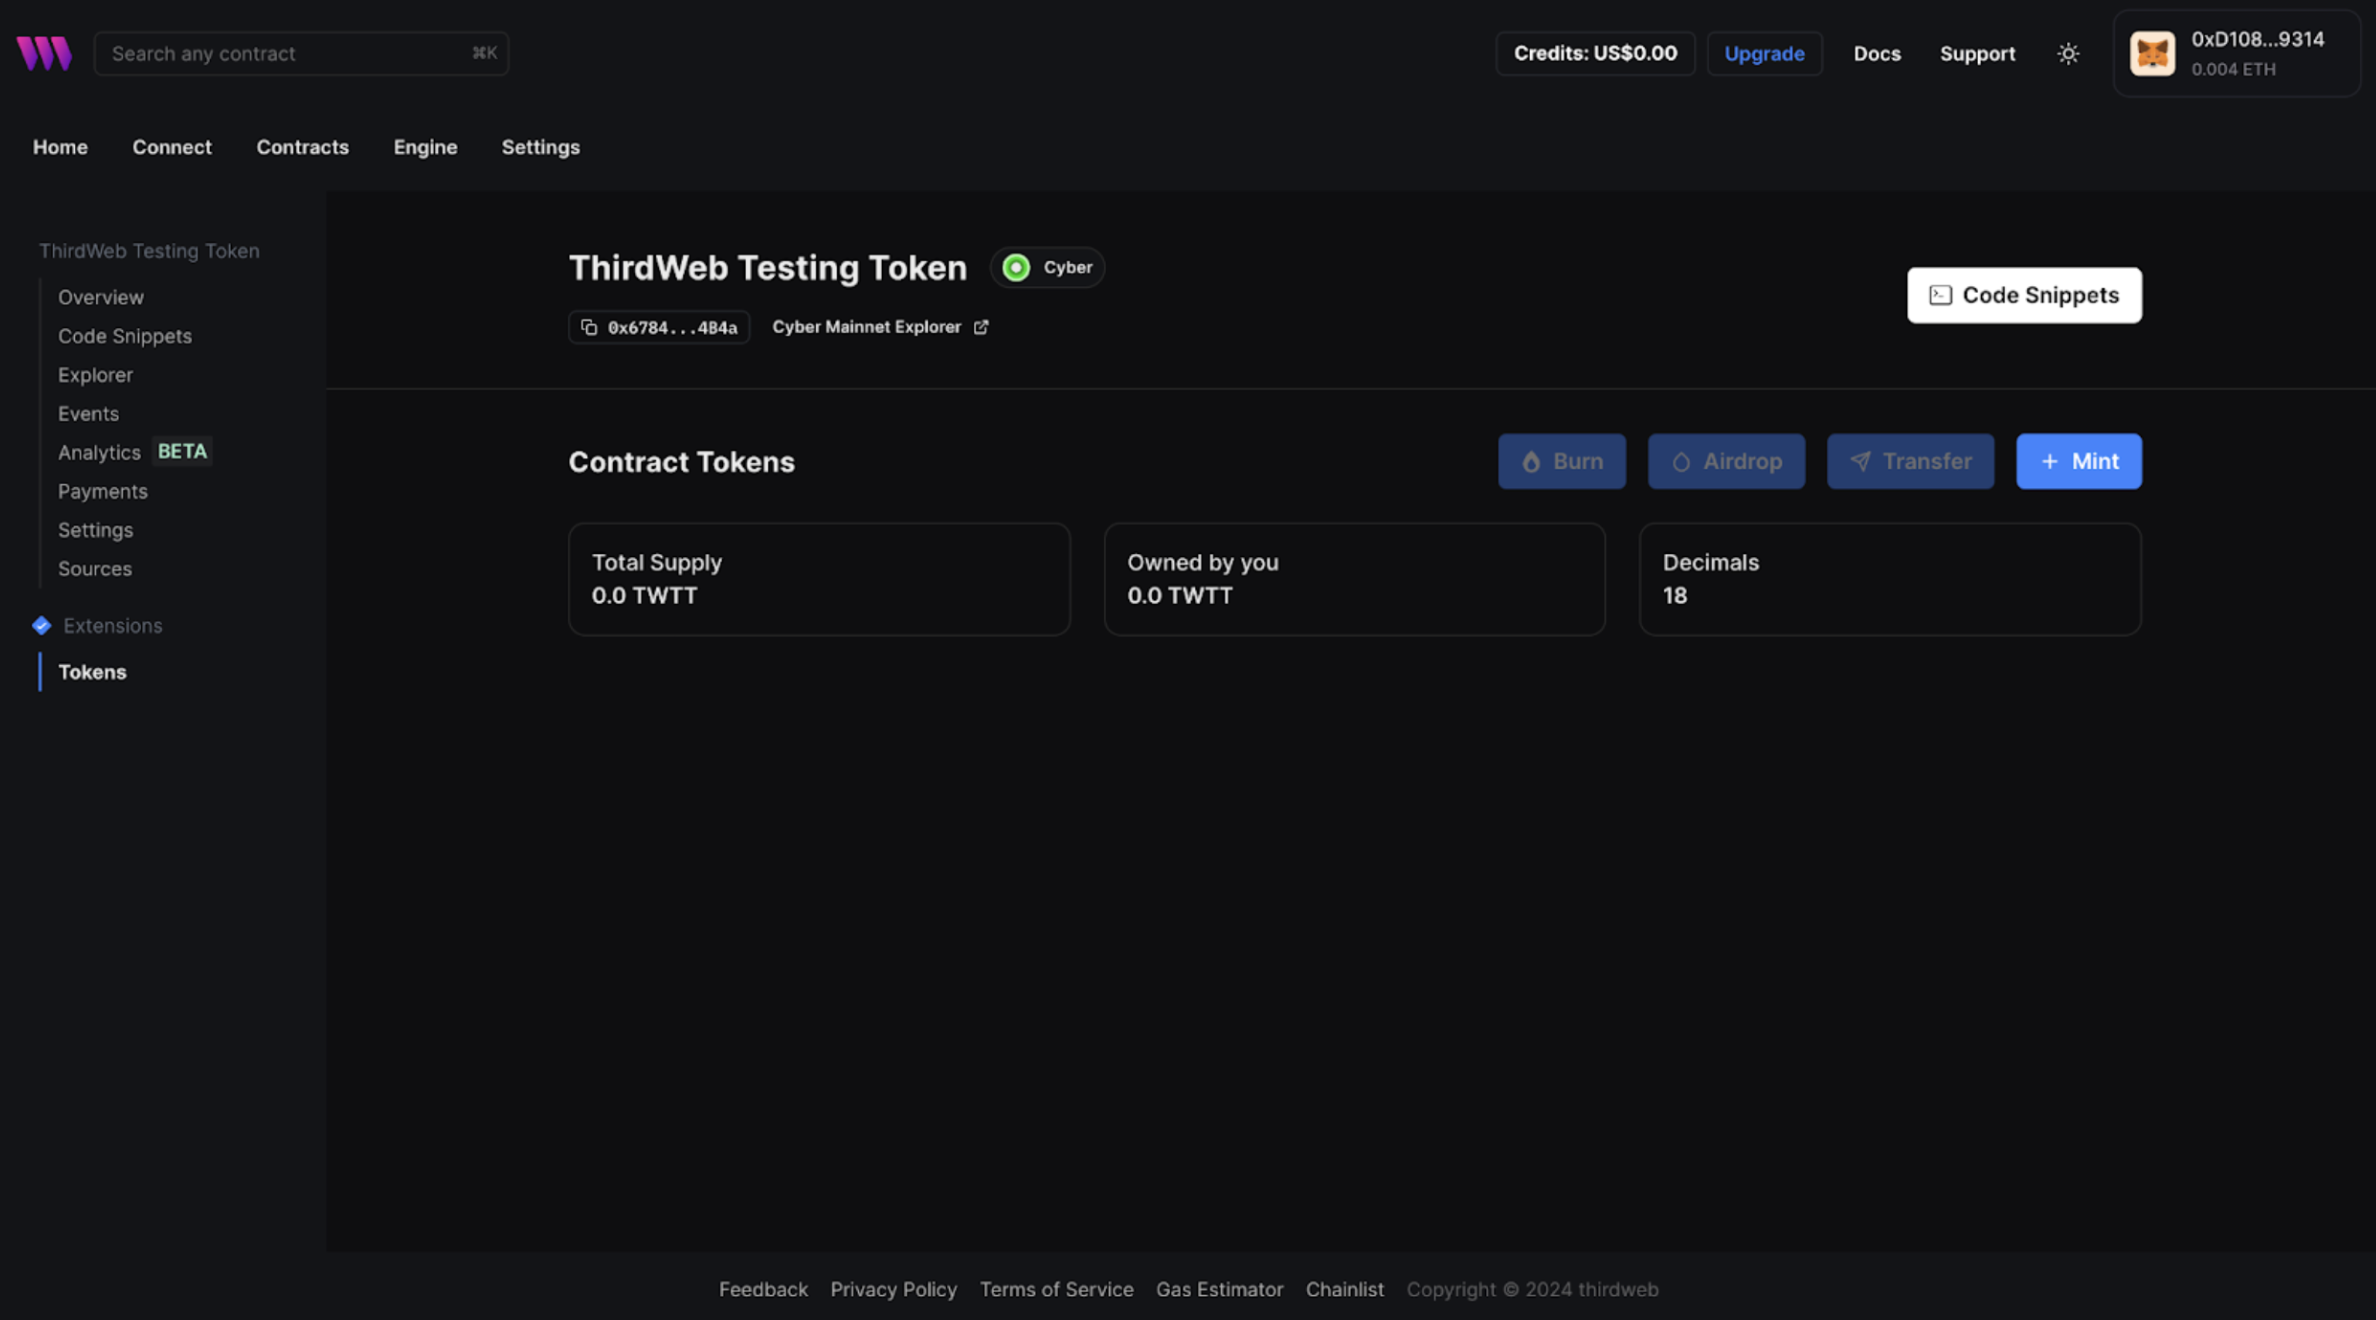Copy contract address 0x6784...484a
This screenshot has height=1320, width=2376.
click(659, 327)
